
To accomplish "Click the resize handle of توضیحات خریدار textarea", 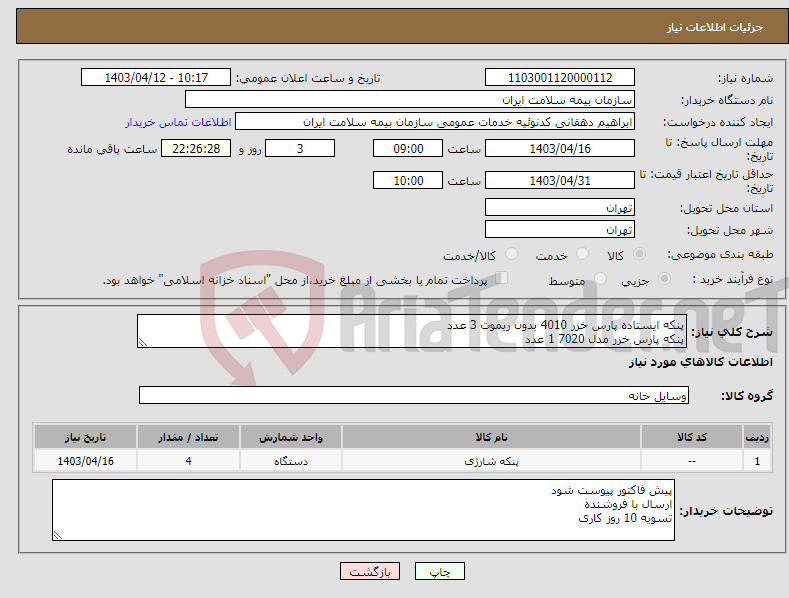I will click(x=58, y=535).
